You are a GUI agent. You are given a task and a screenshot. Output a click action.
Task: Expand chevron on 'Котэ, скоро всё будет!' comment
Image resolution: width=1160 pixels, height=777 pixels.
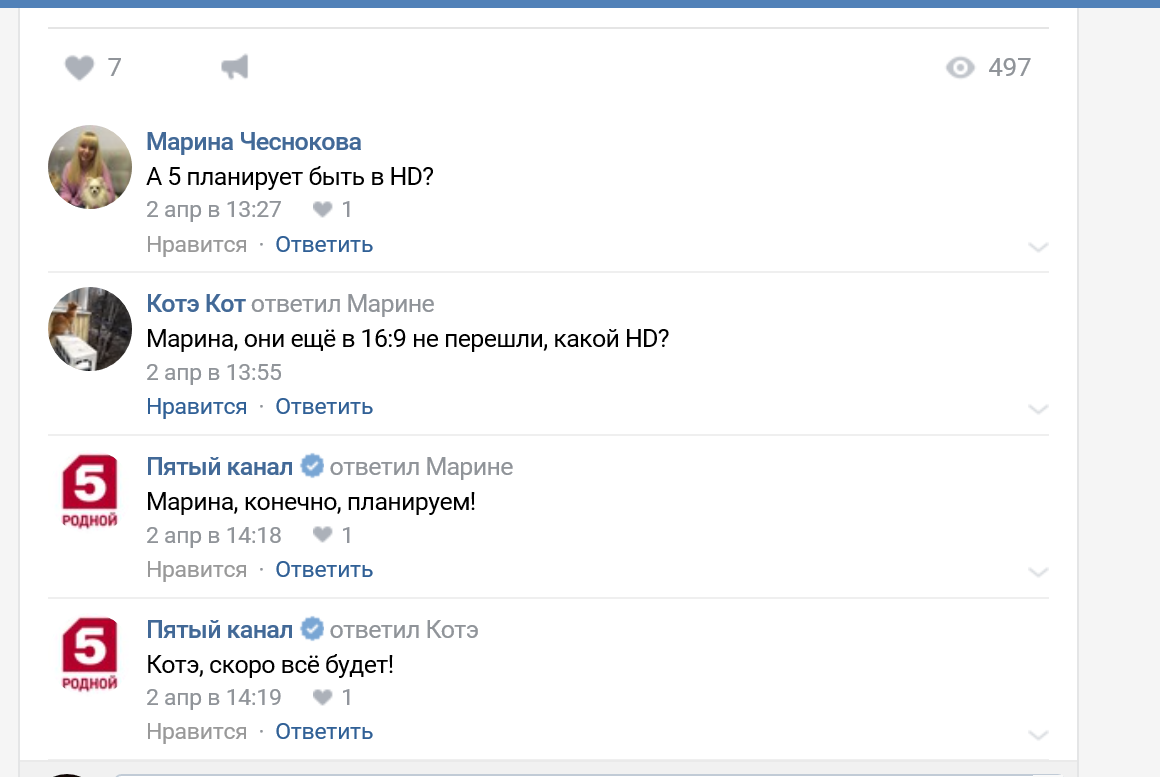pyautogui.click(x=1038, y=735)
